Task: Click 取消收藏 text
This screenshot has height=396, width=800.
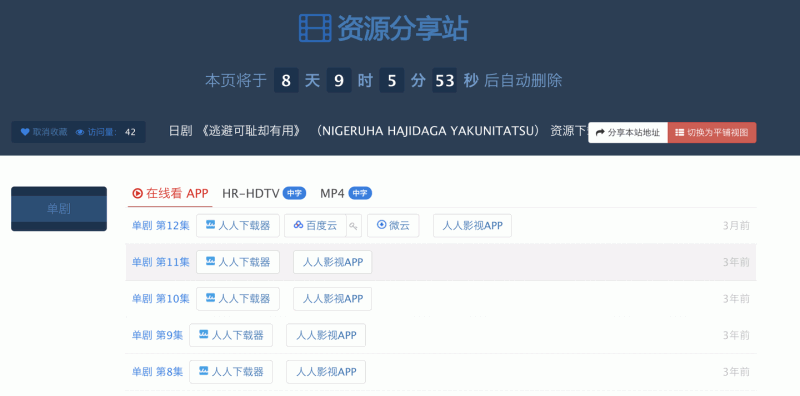Action: [50, 132]
